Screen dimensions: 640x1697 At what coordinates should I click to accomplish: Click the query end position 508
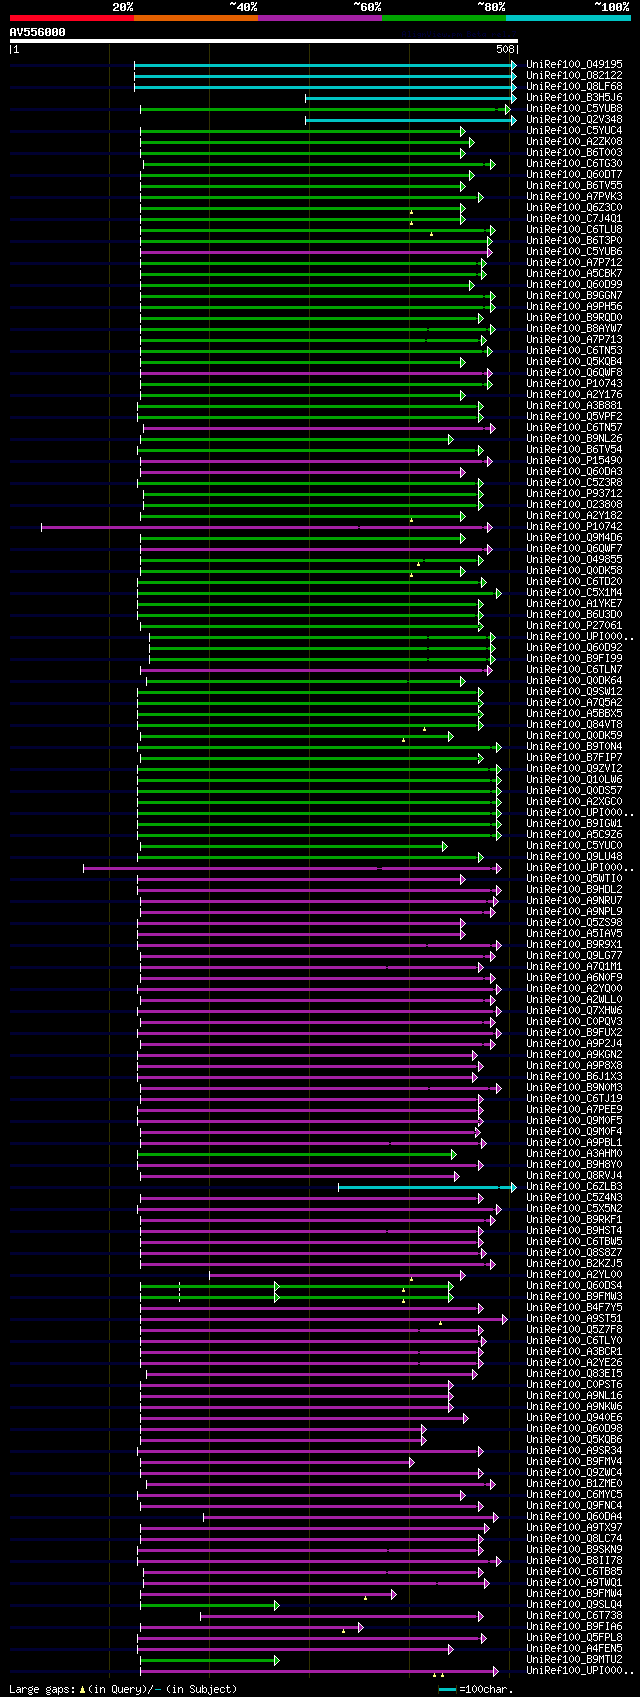(x=505, y=49)
